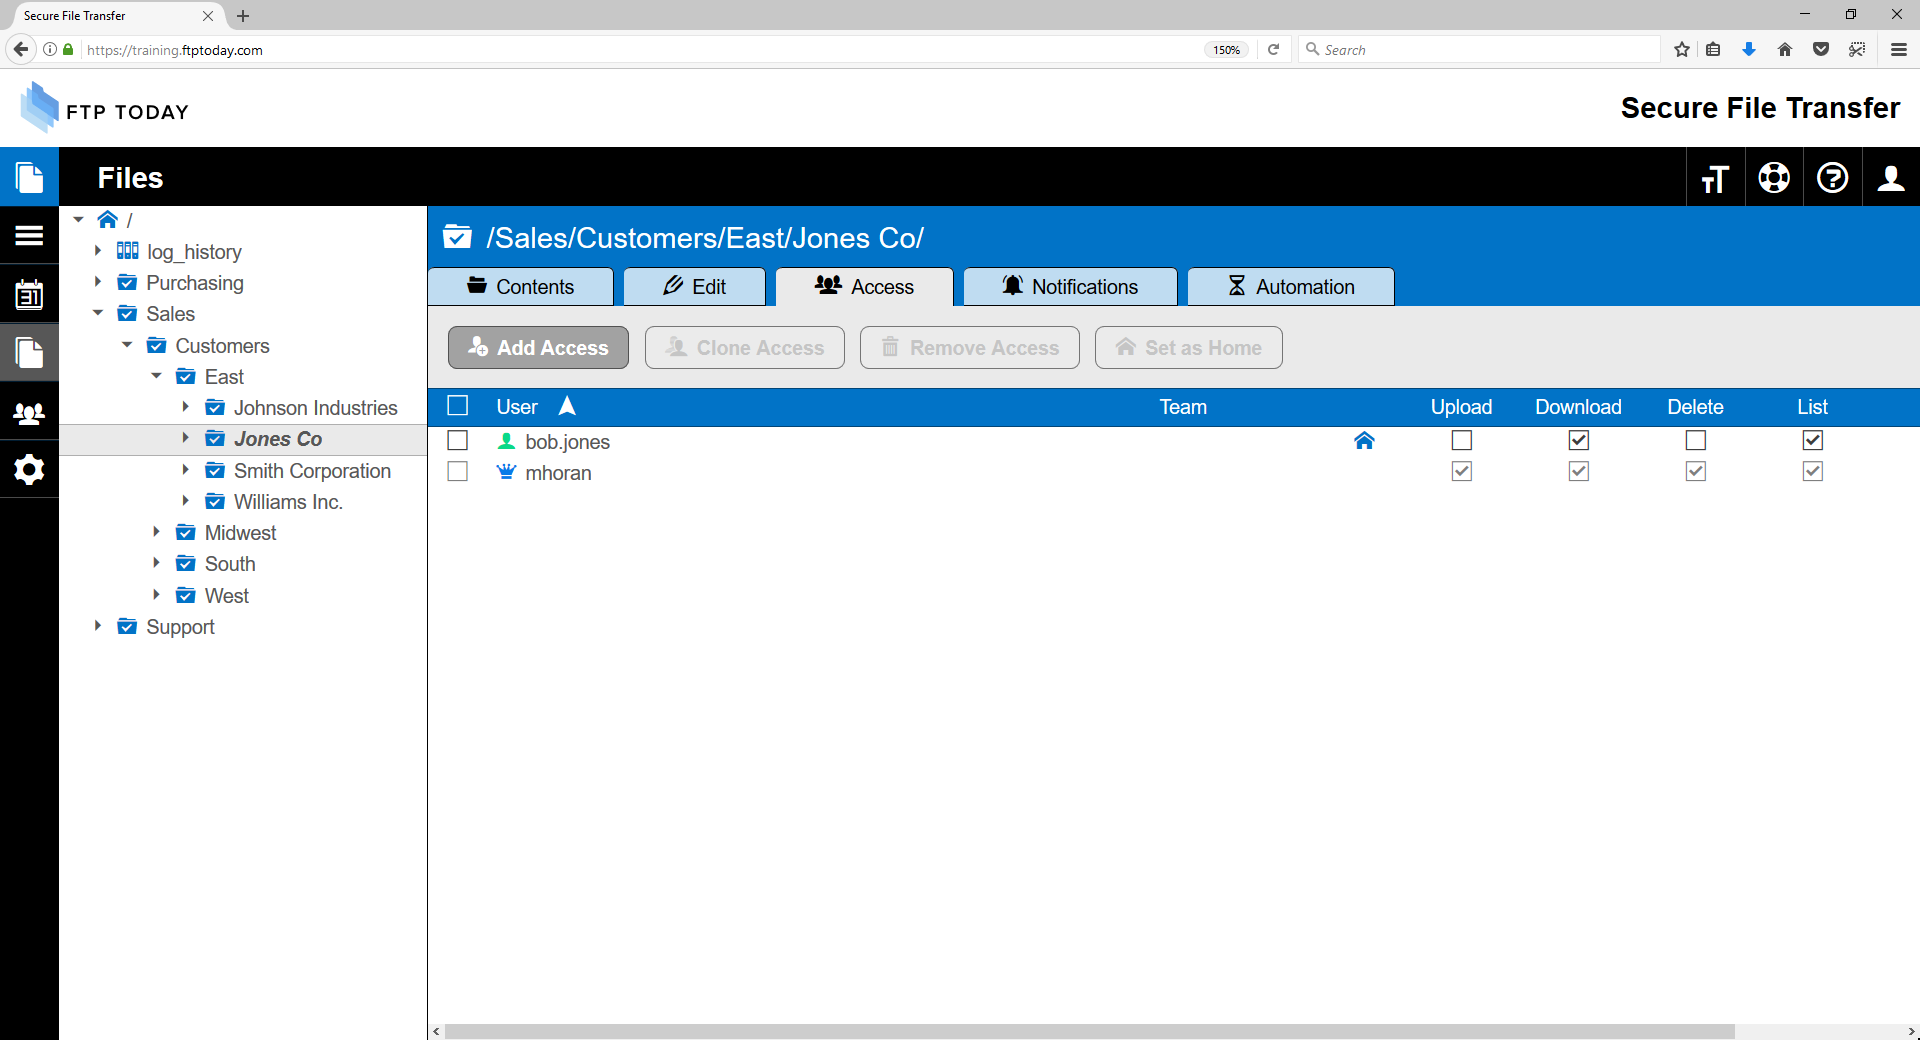Enable Upload permission for bob.jones
This screenshot has width=1920, height=1040.
1461,441
